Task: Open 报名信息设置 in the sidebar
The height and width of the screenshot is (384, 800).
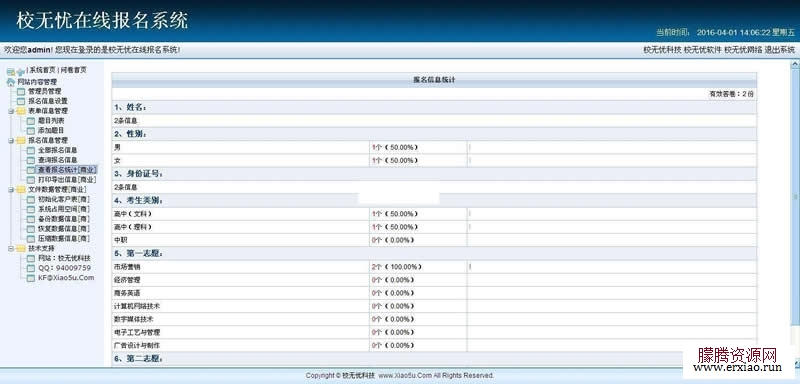Action: 48,101
